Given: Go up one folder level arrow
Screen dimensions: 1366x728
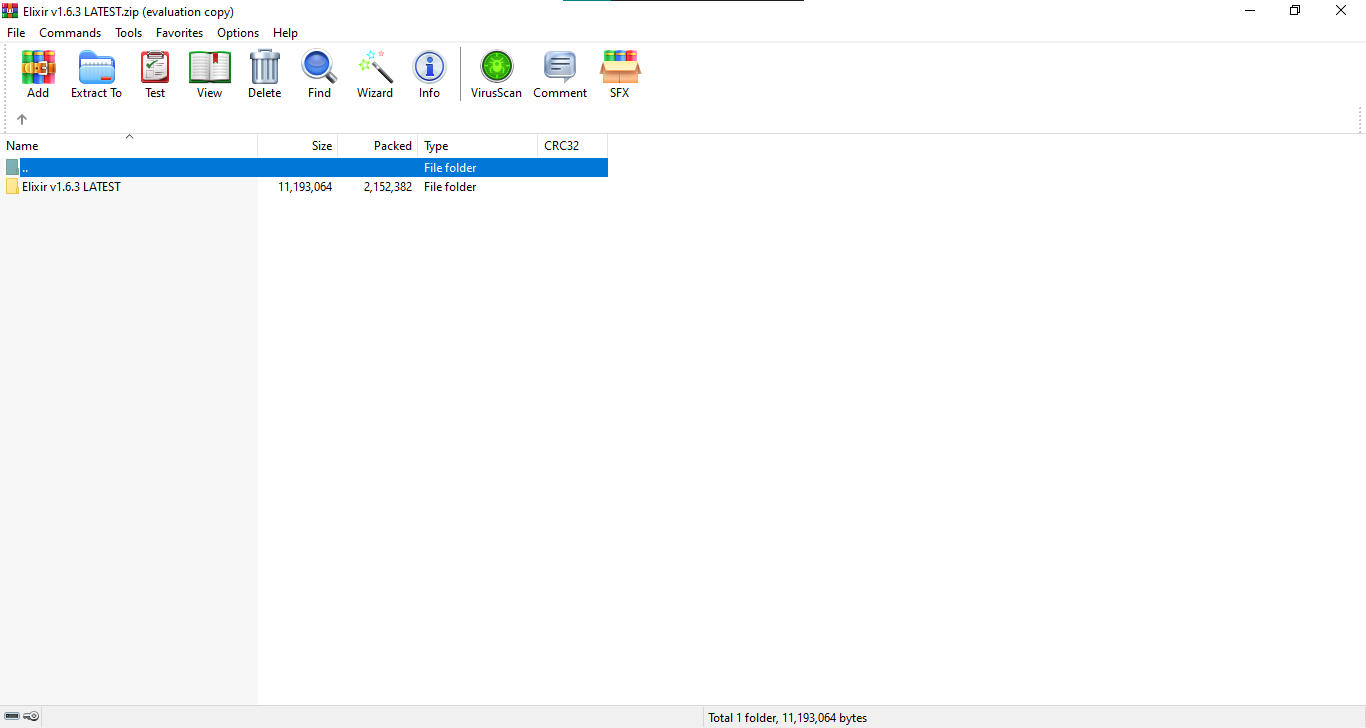Looking at the screenshot, I should 22,119.
